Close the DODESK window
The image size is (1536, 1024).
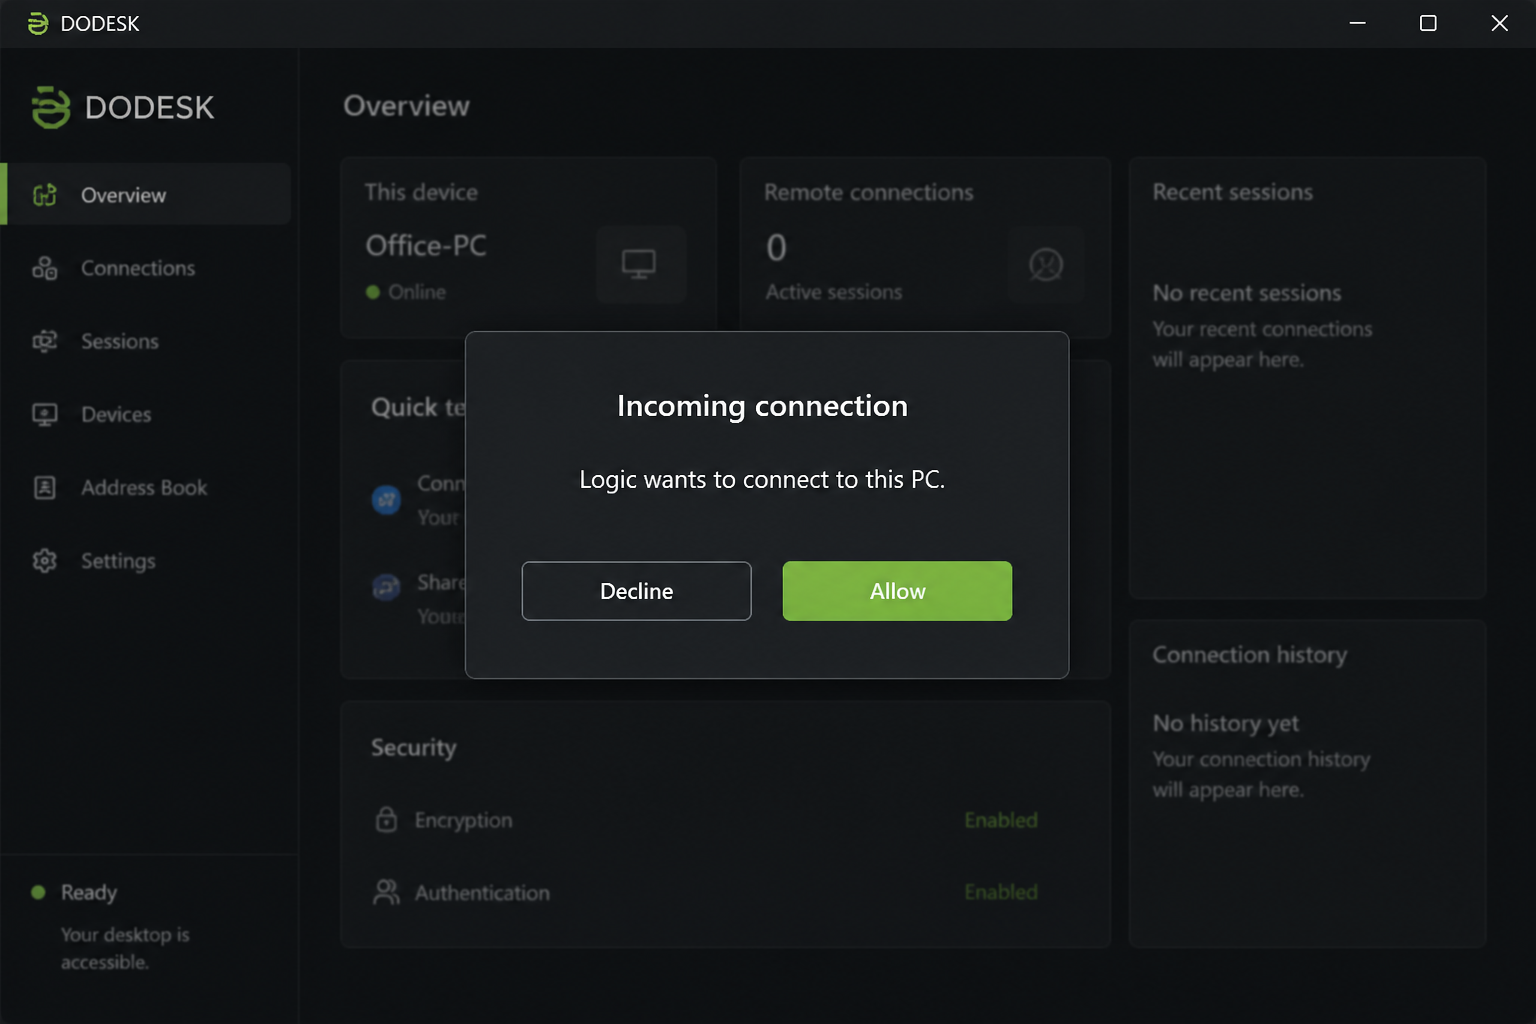1499,23
